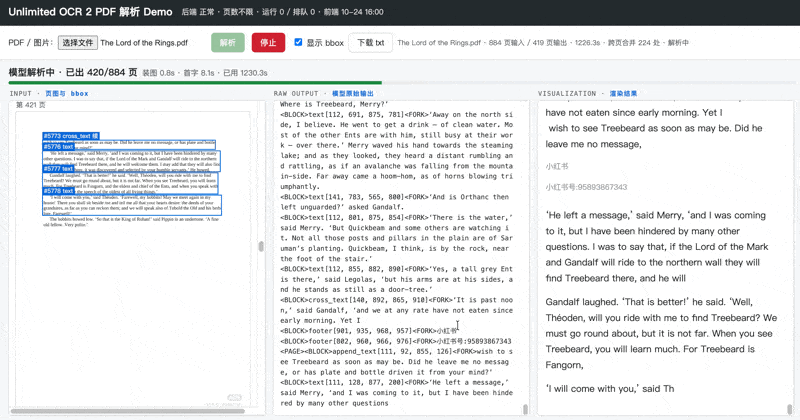Click the raw footer line ending 小红书号:95893867343

click(x=395, y=341)
